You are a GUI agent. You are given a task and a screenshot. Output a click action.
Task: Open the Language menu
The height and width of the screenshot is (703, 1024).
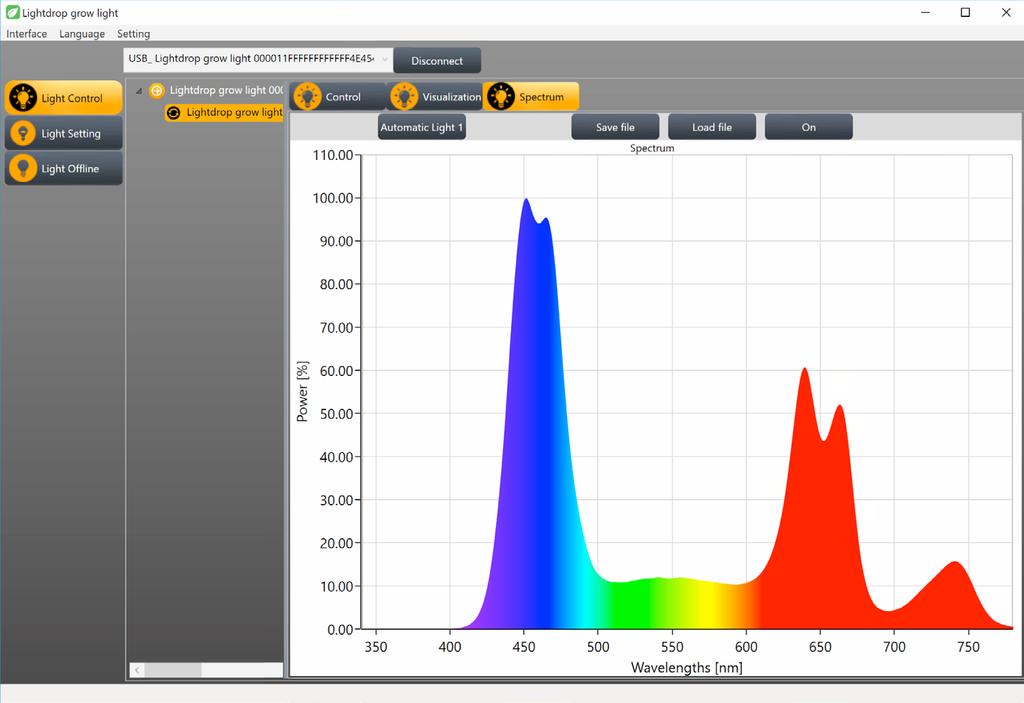click(x=82, y=34)
